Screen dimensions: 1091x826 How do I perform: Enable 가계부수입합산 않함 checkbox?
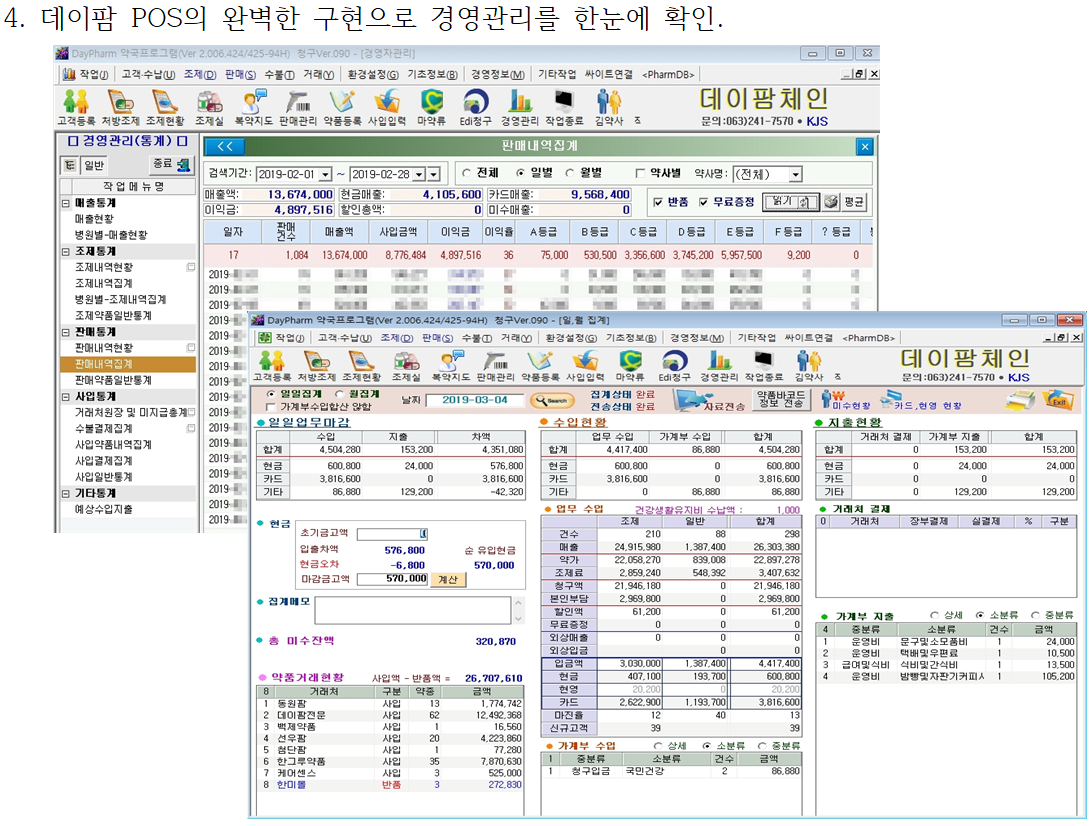[x=271, y=406]
